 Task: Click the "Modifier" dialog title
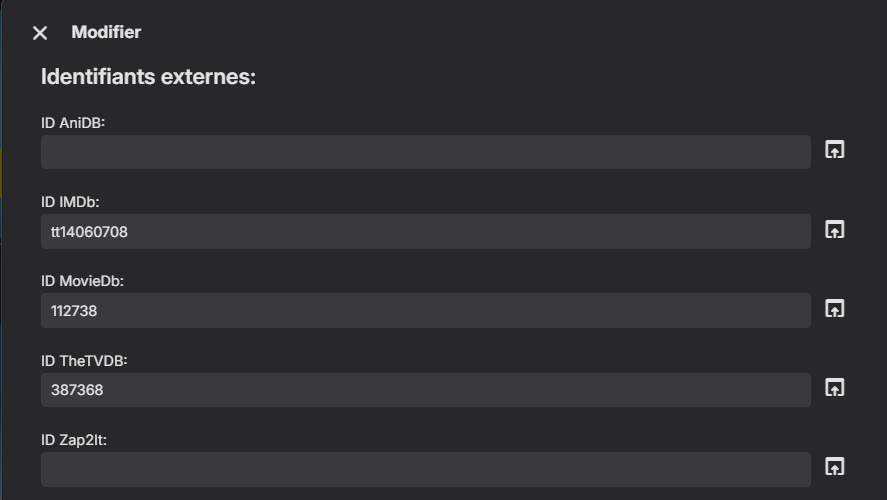click(x=106, y=32)
